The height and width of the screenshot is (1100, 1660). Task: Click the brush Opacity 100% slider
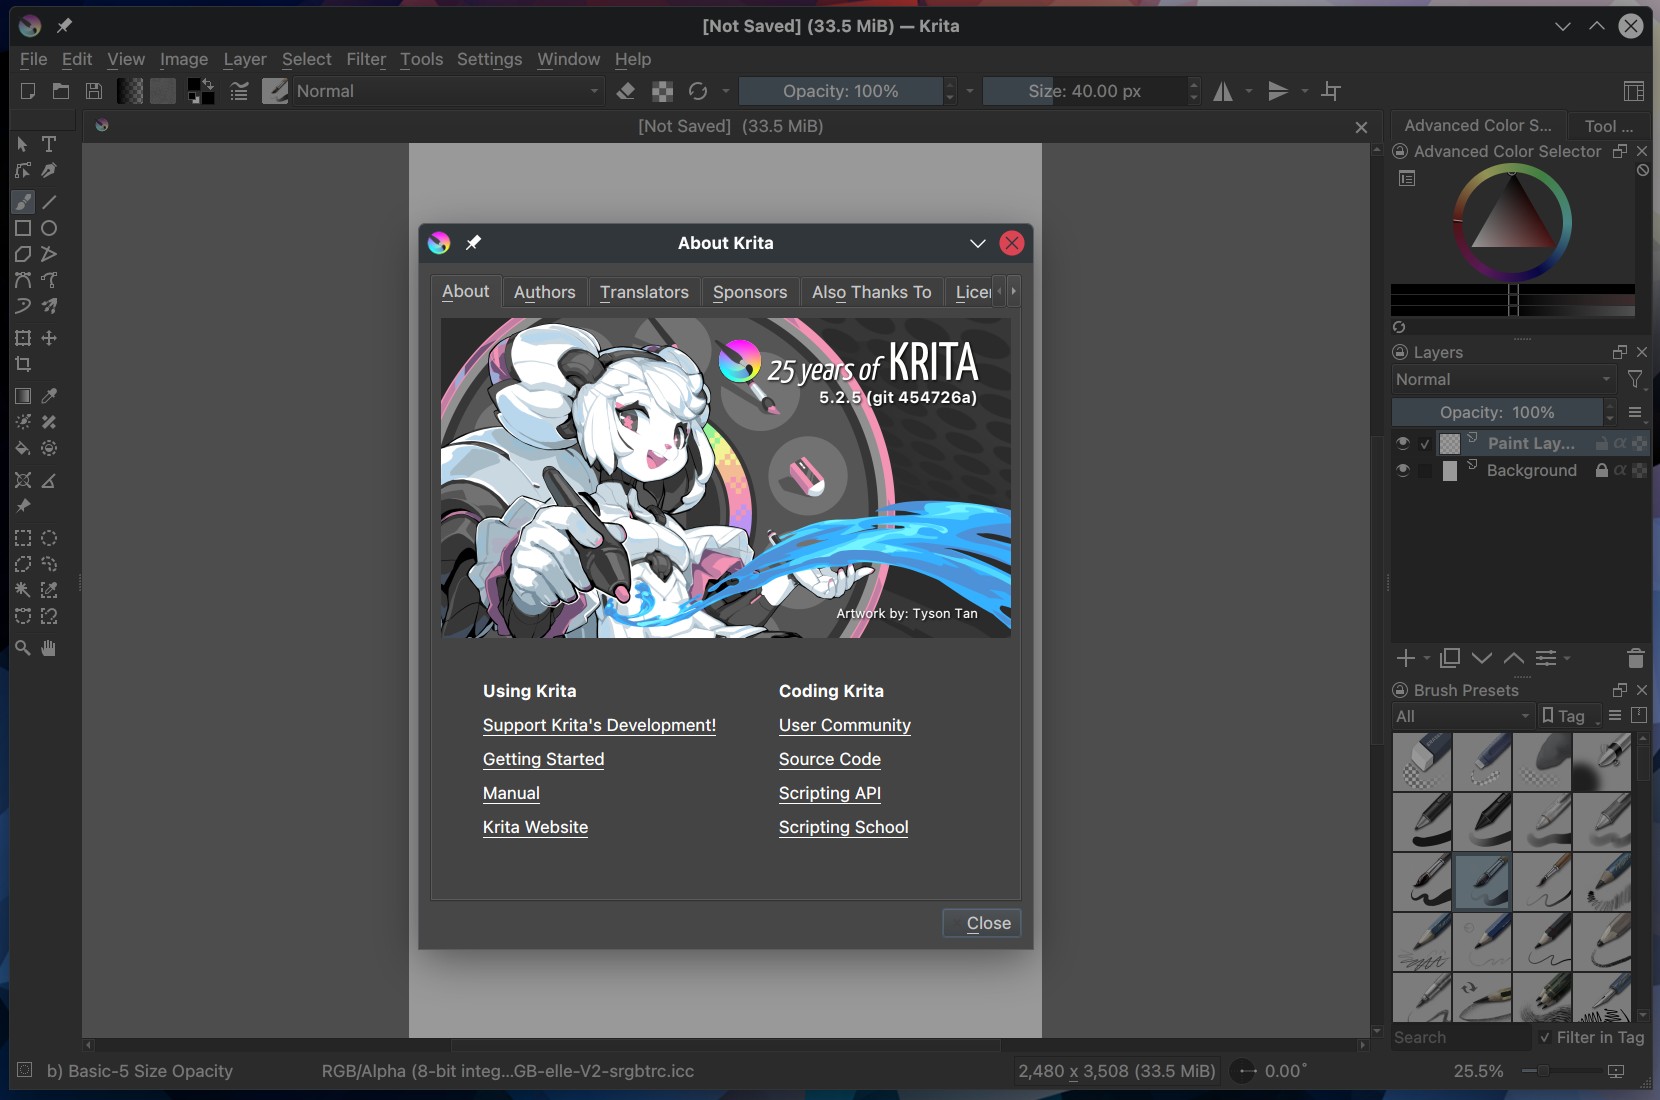point(840,91)
